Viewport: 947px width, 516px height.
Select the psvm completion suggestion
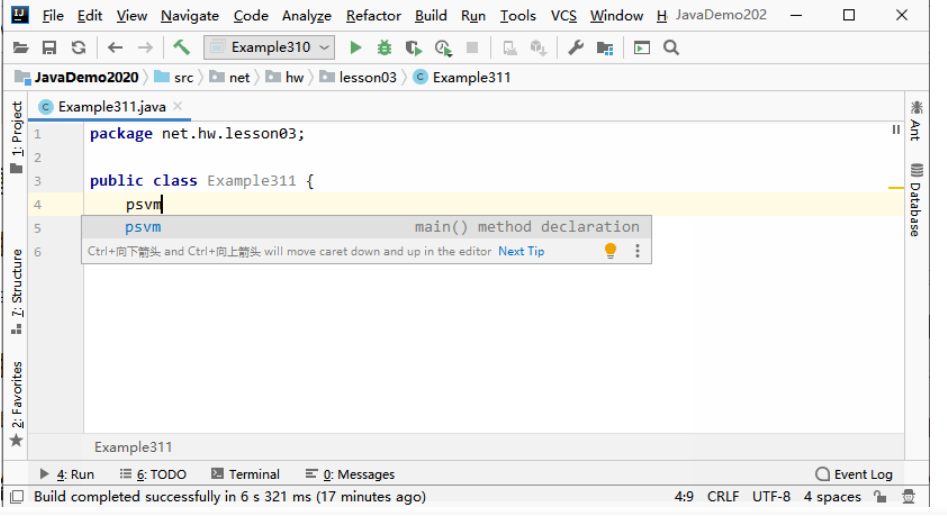click(367, 227)
